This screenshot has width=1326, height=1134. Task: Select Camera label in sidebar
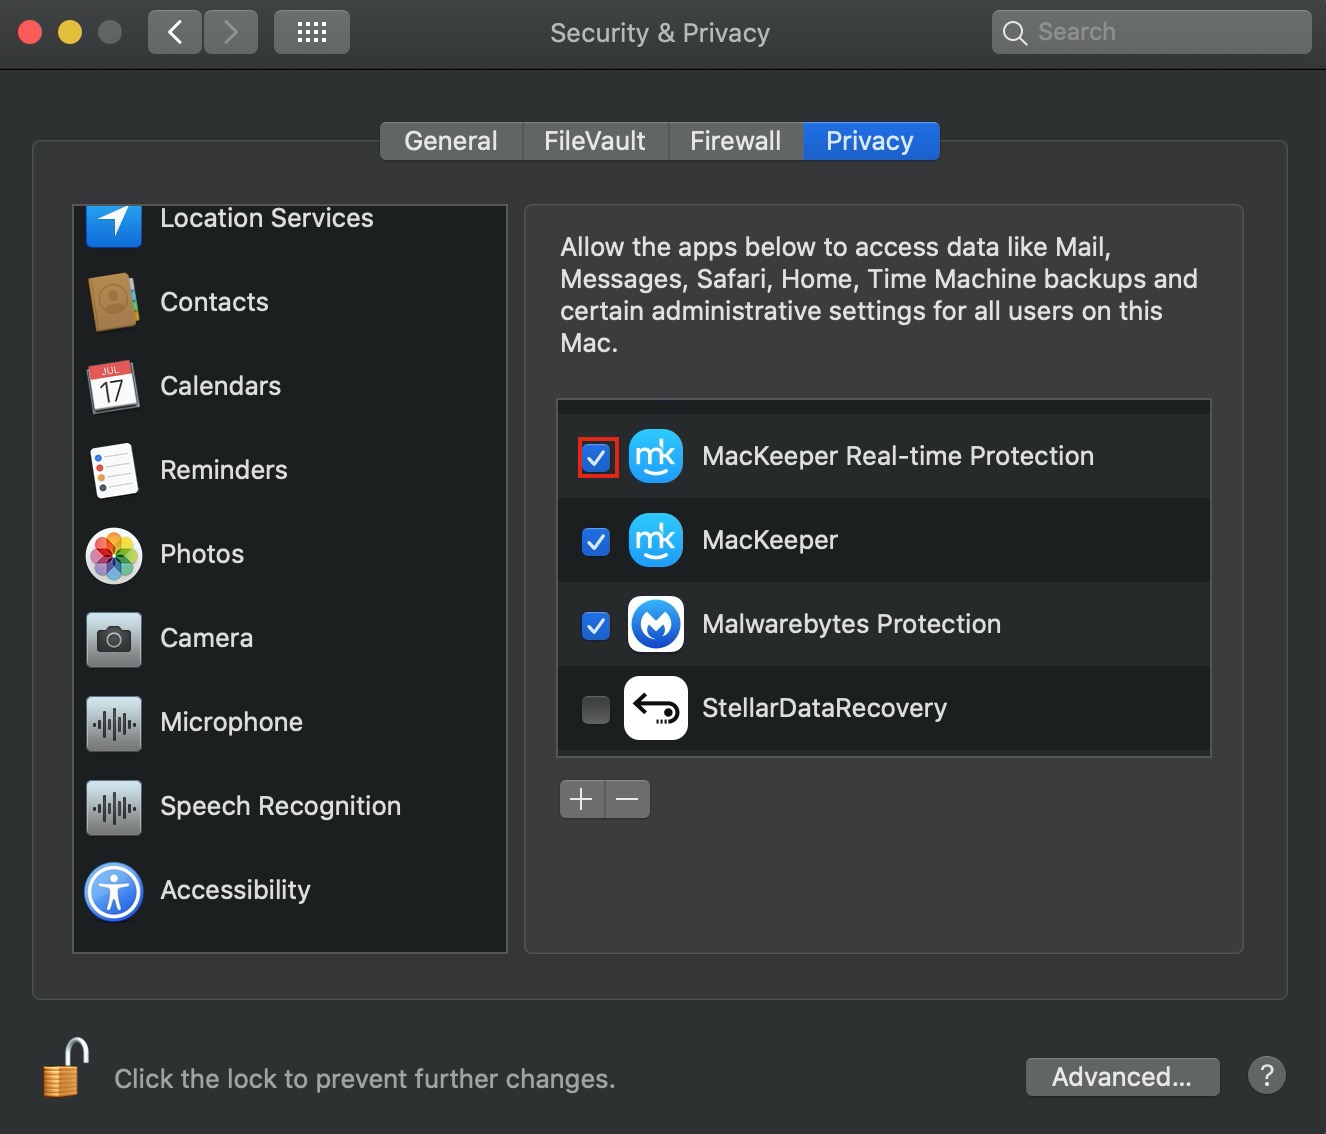207,638
